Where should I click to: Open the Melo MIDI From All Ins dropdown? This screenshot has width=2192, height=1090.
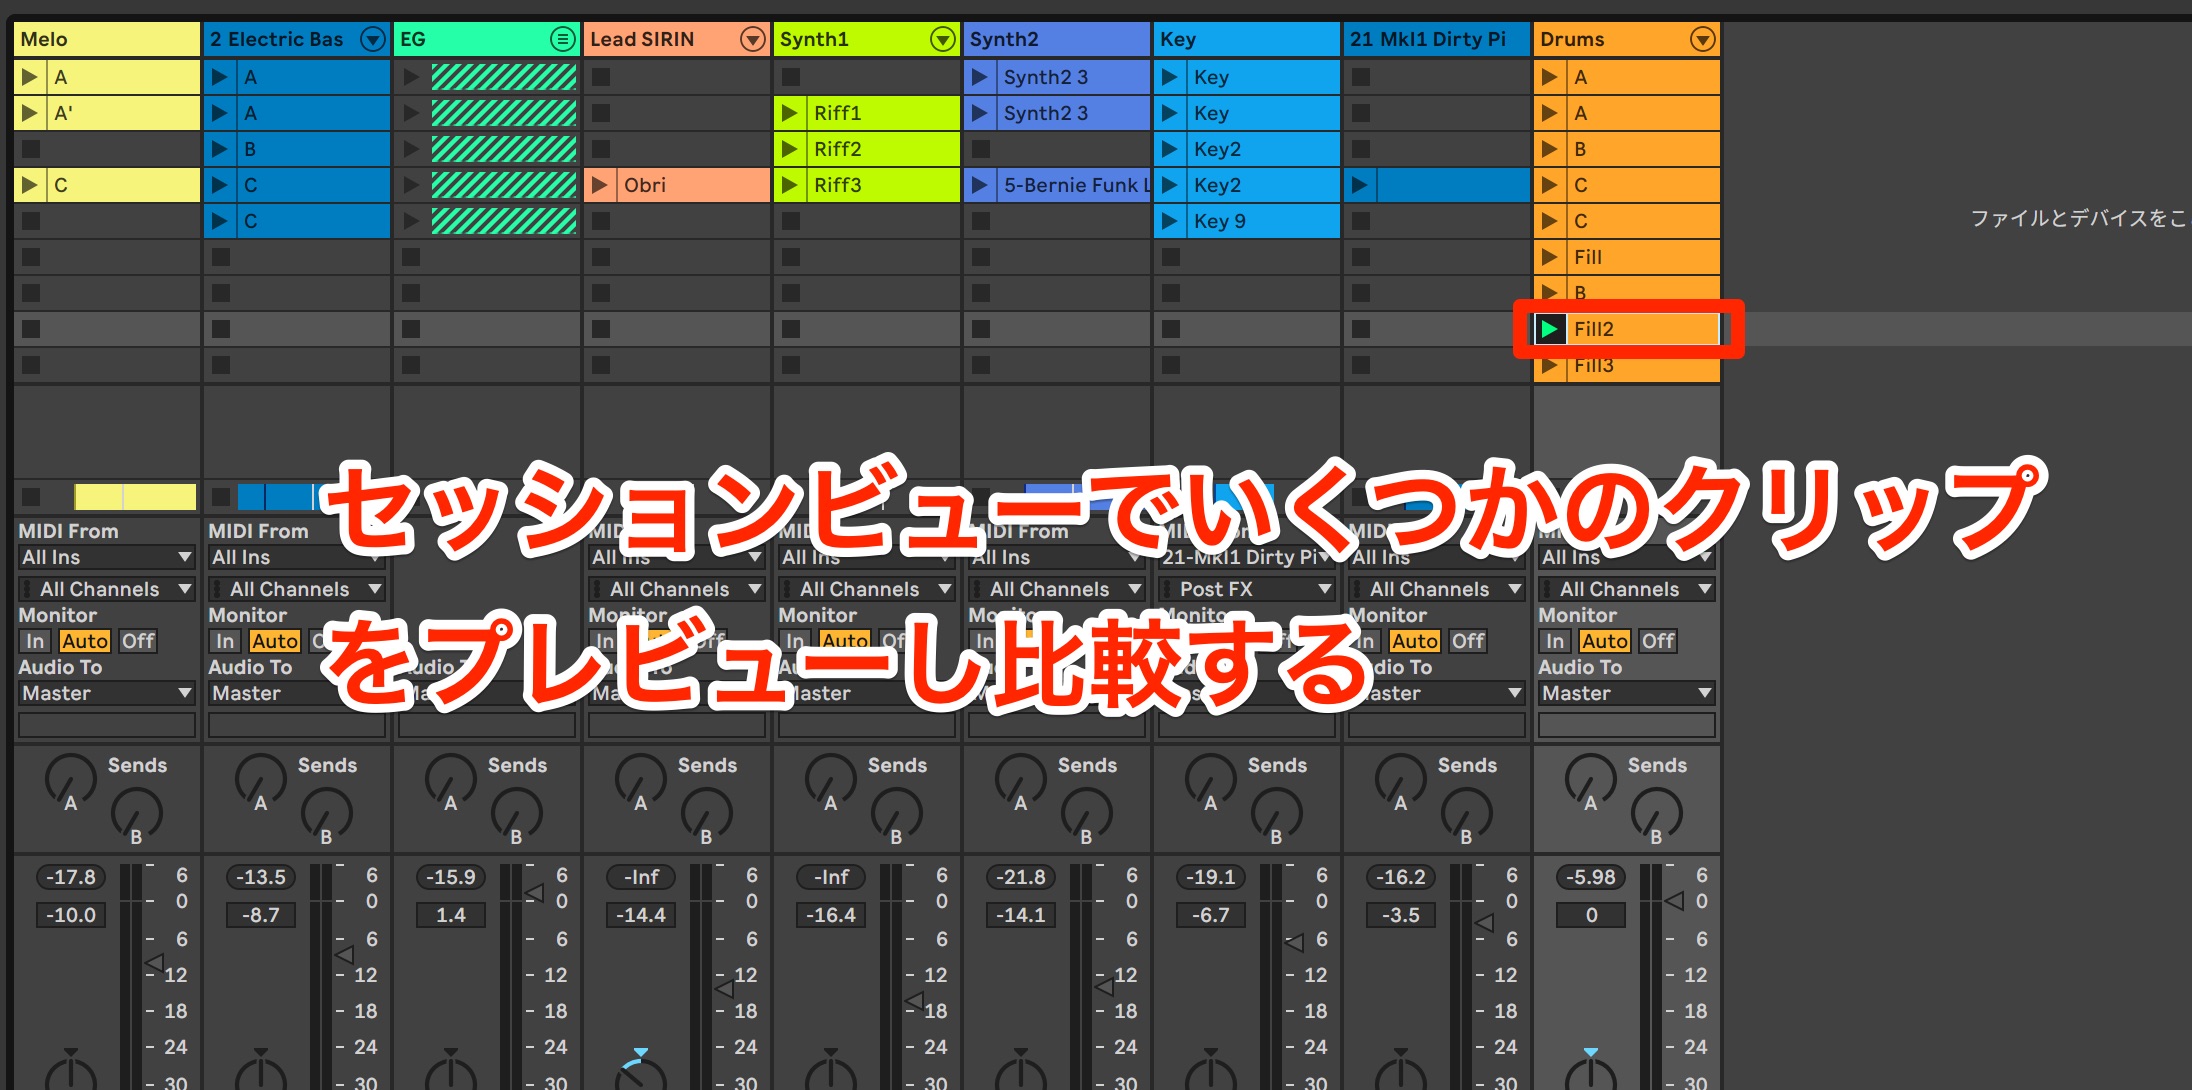[x=107, y=557]
